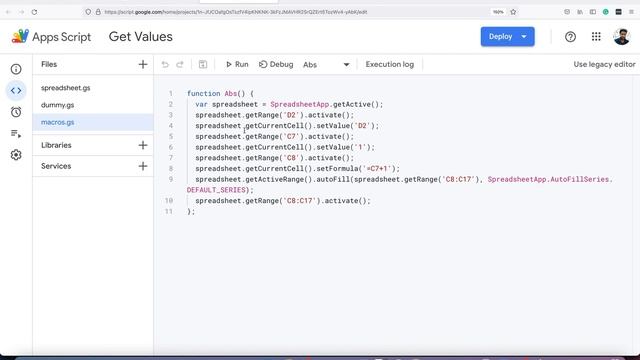Viewport: 640px width, 360px height.
Task: Click DEFAULT_SERIES text in the editor
Action: (216, 190)
